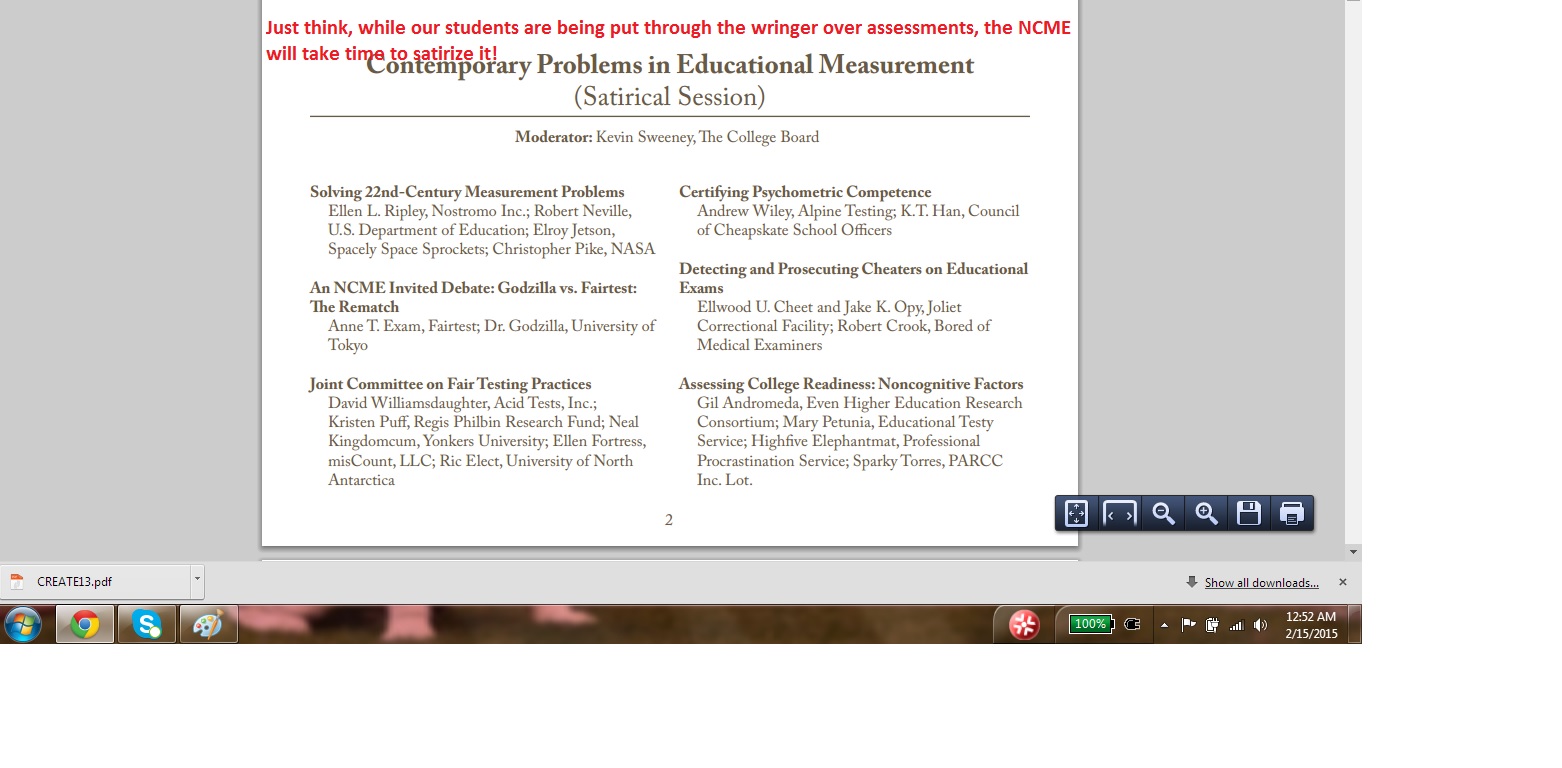Open Paint from the taskbar
This screenshot has height=768, width=1562.
pyautogui.click(x=208, y=625)
